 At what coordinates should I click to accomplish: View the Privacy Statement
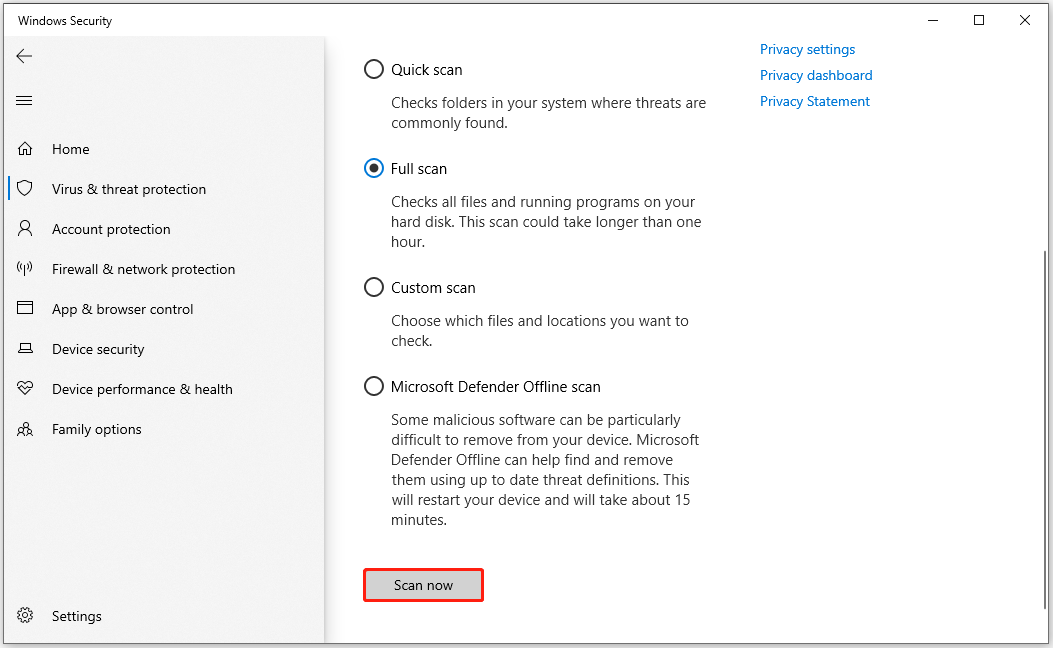[x=814, y=101]
